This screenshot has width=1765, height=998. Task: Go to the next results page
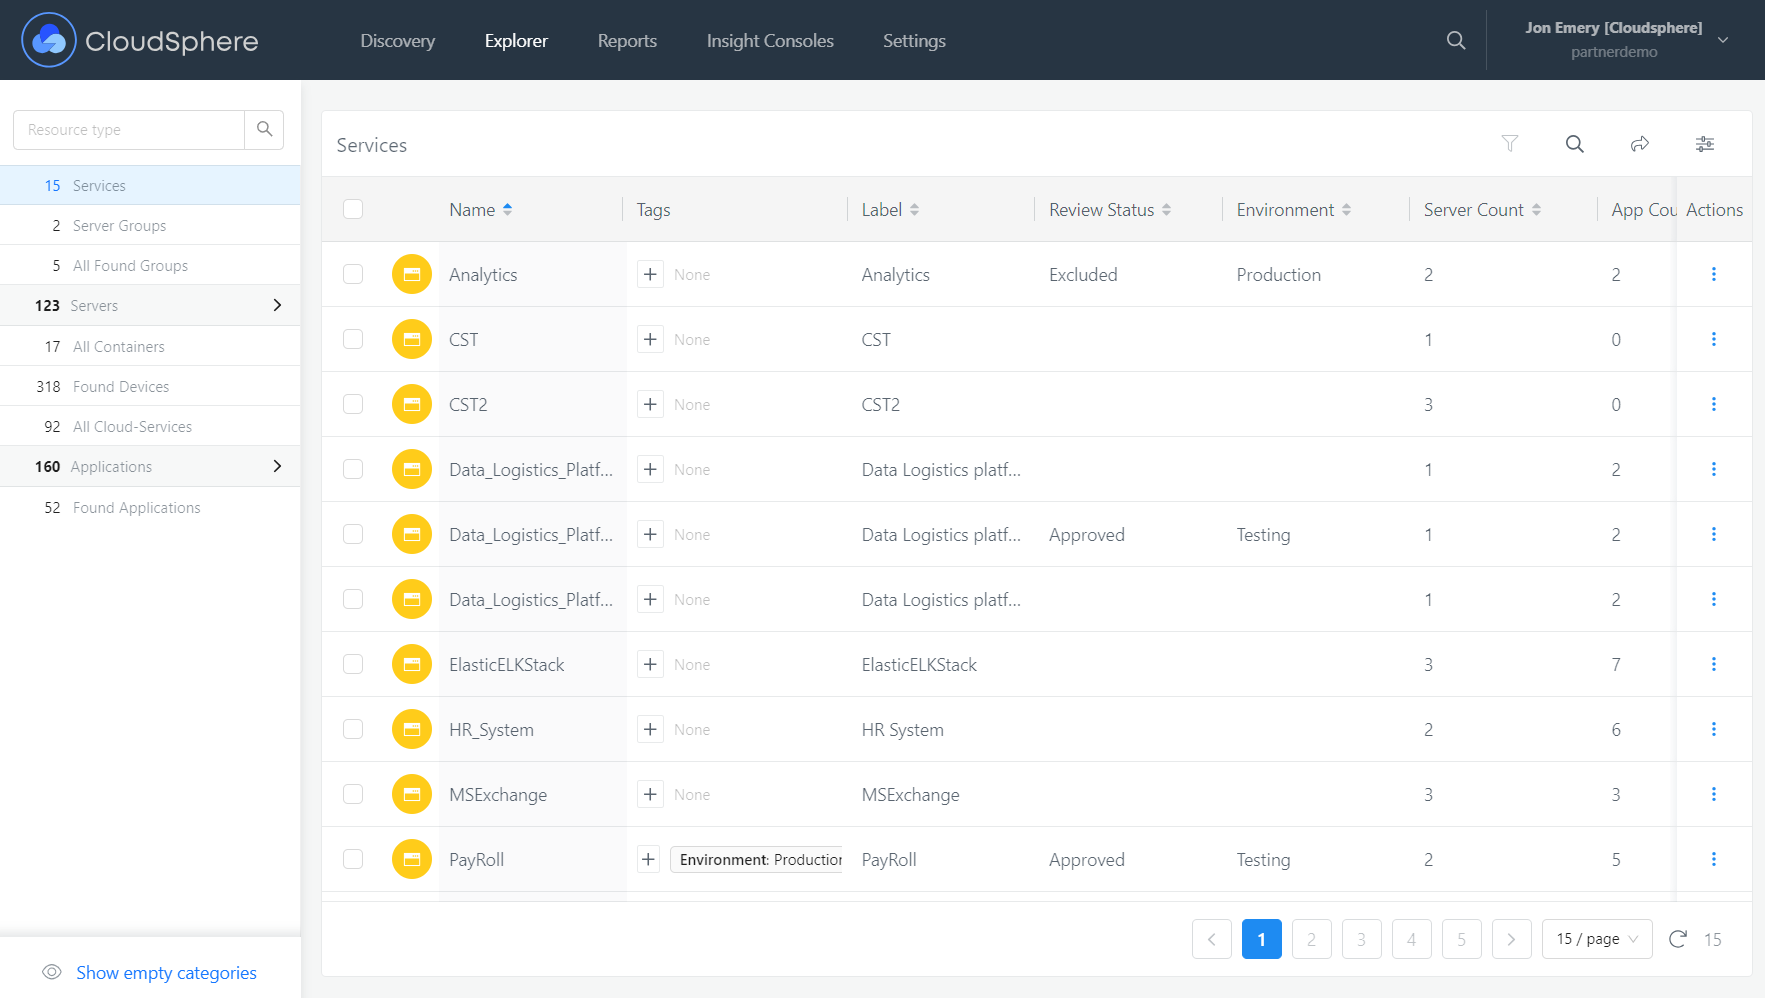tap(1511, 939)
